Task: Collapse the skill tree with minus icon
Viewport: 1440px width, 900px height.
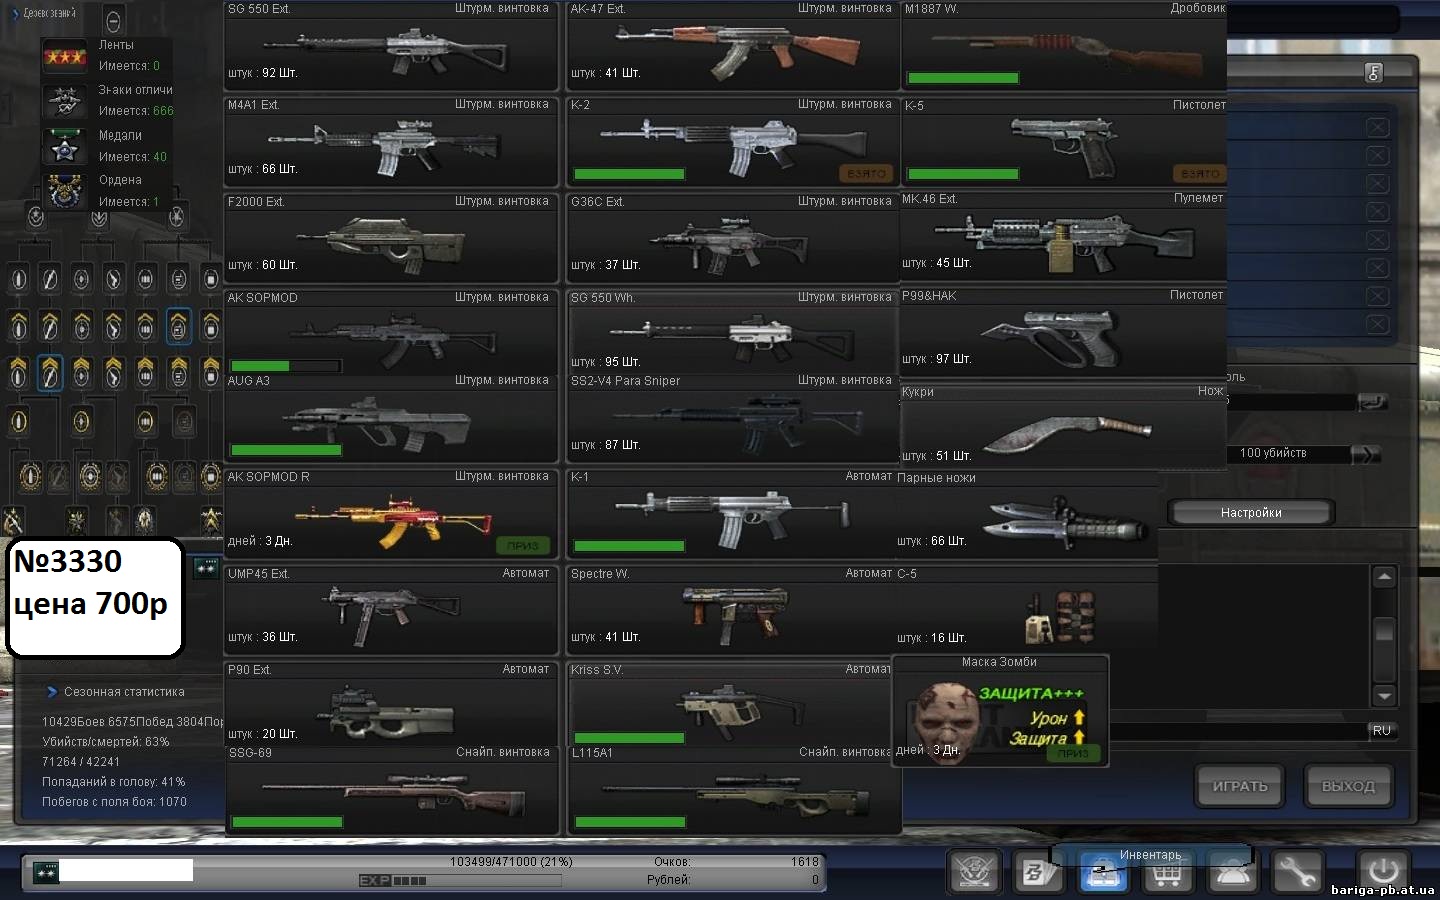Action: pos(113,19)
